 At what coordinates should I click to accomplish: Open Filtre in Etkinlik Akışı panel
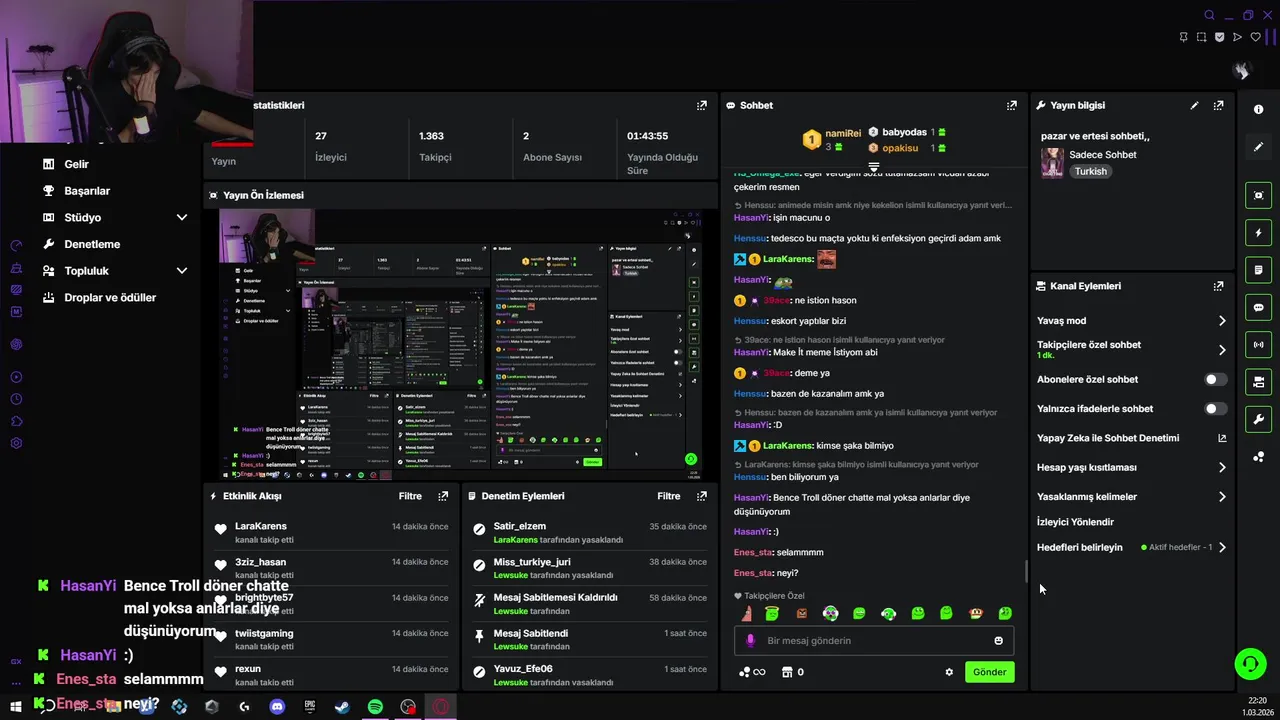[410, 496]
